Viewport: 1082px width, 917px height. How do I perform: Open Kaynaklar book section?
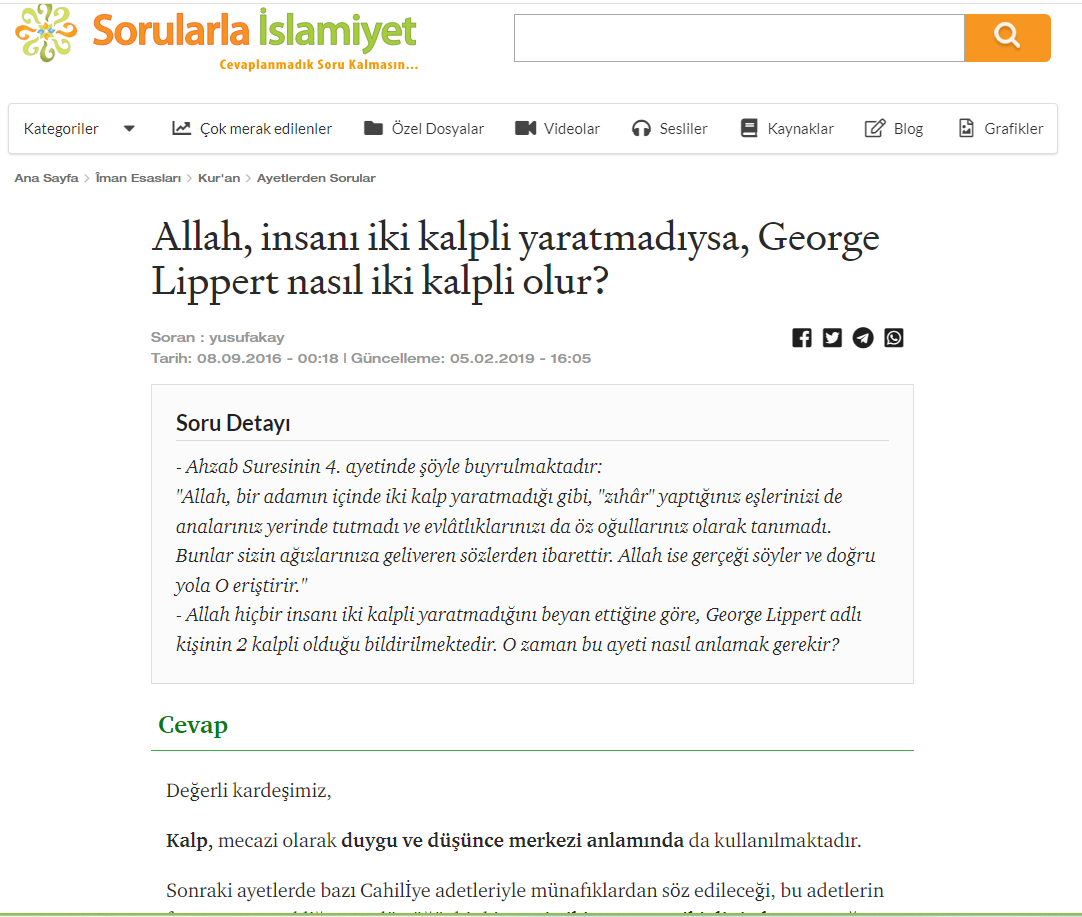tap(786, 128)
